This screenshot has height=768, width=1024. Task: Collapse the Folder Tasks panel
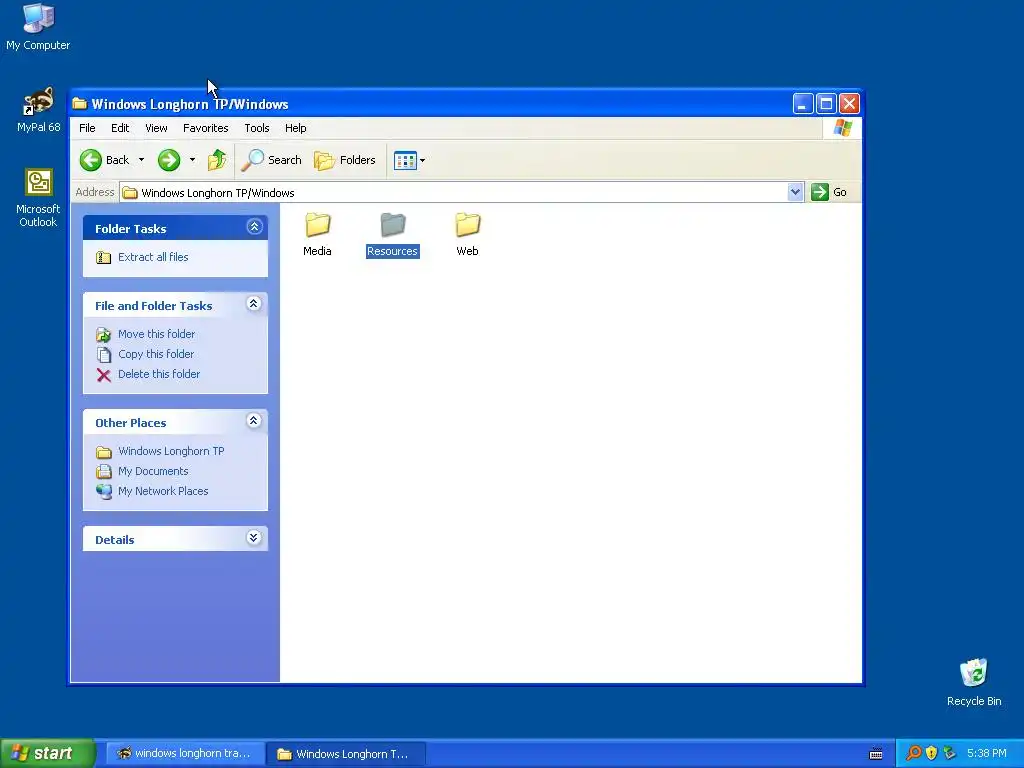(x=255, y=227)
